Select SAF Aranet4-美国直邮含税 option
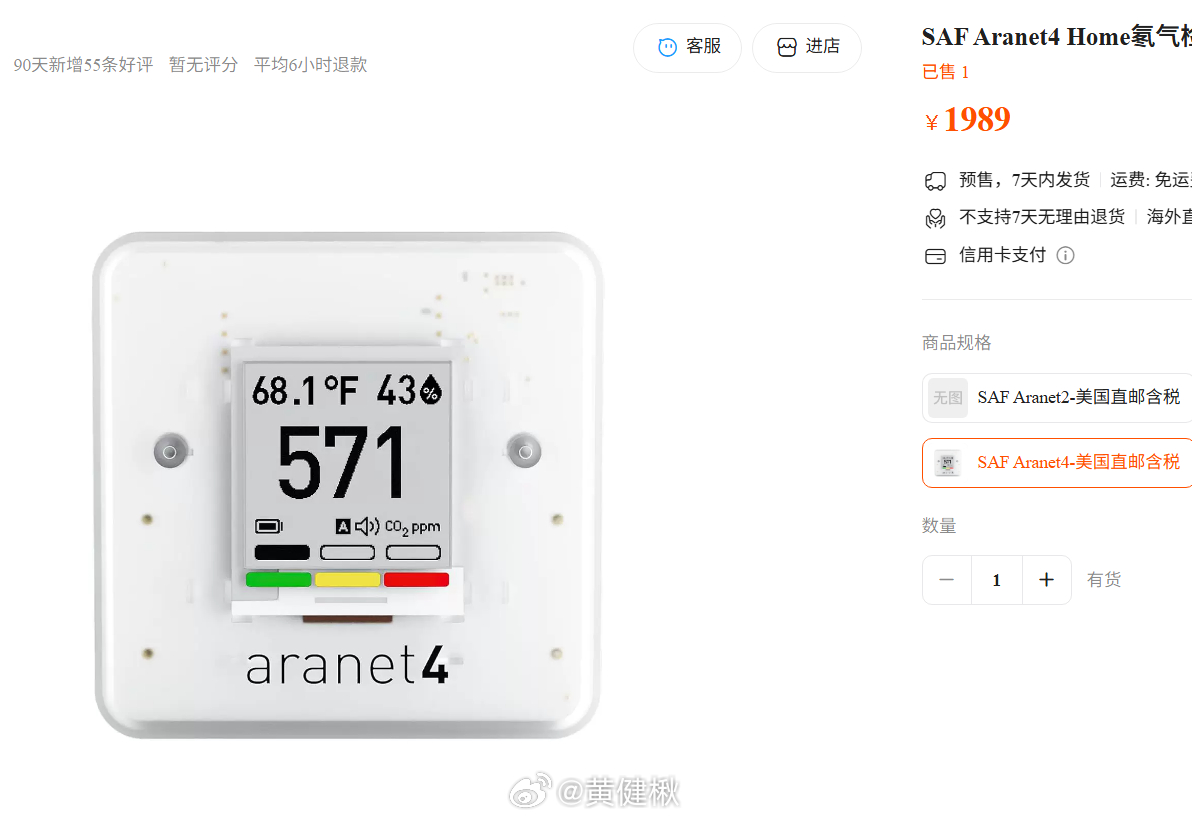This screenshot has height=820, width=1192. [1057, 462]
